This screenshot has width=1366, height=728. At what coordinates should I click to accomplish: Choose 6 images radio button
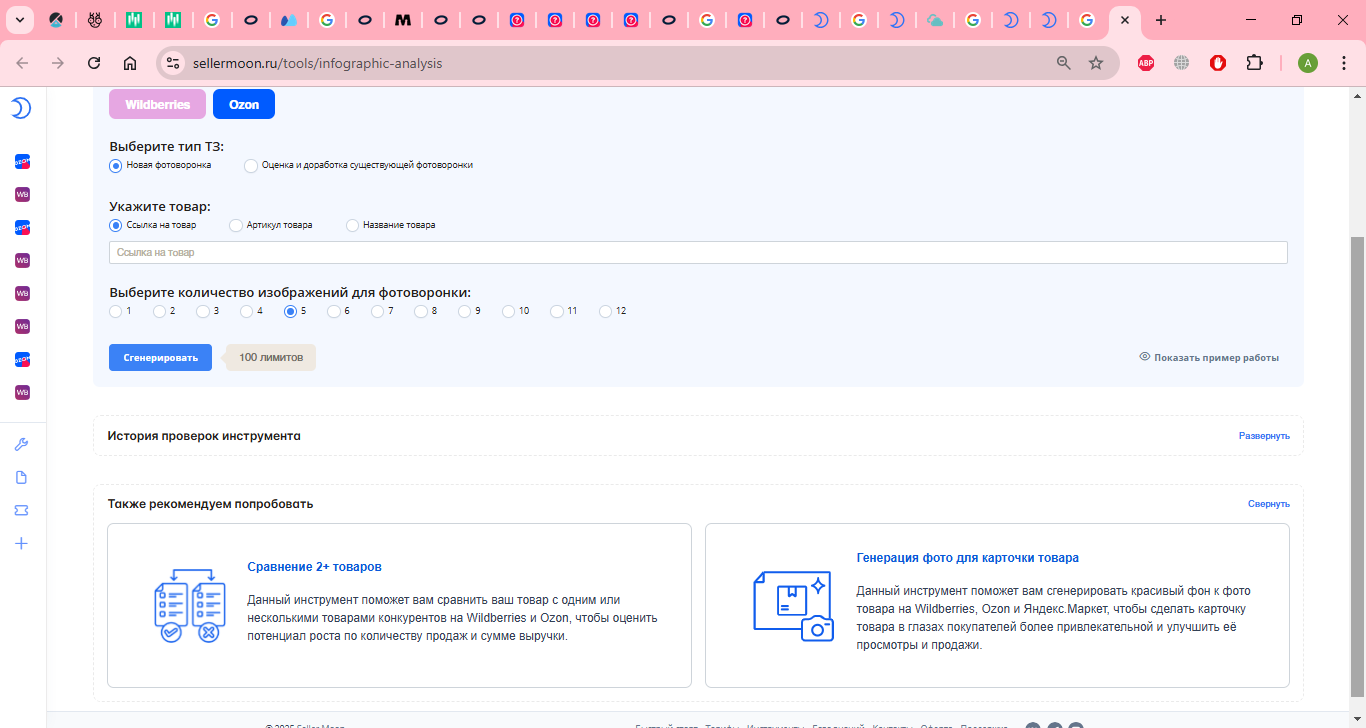click(334, 311)
